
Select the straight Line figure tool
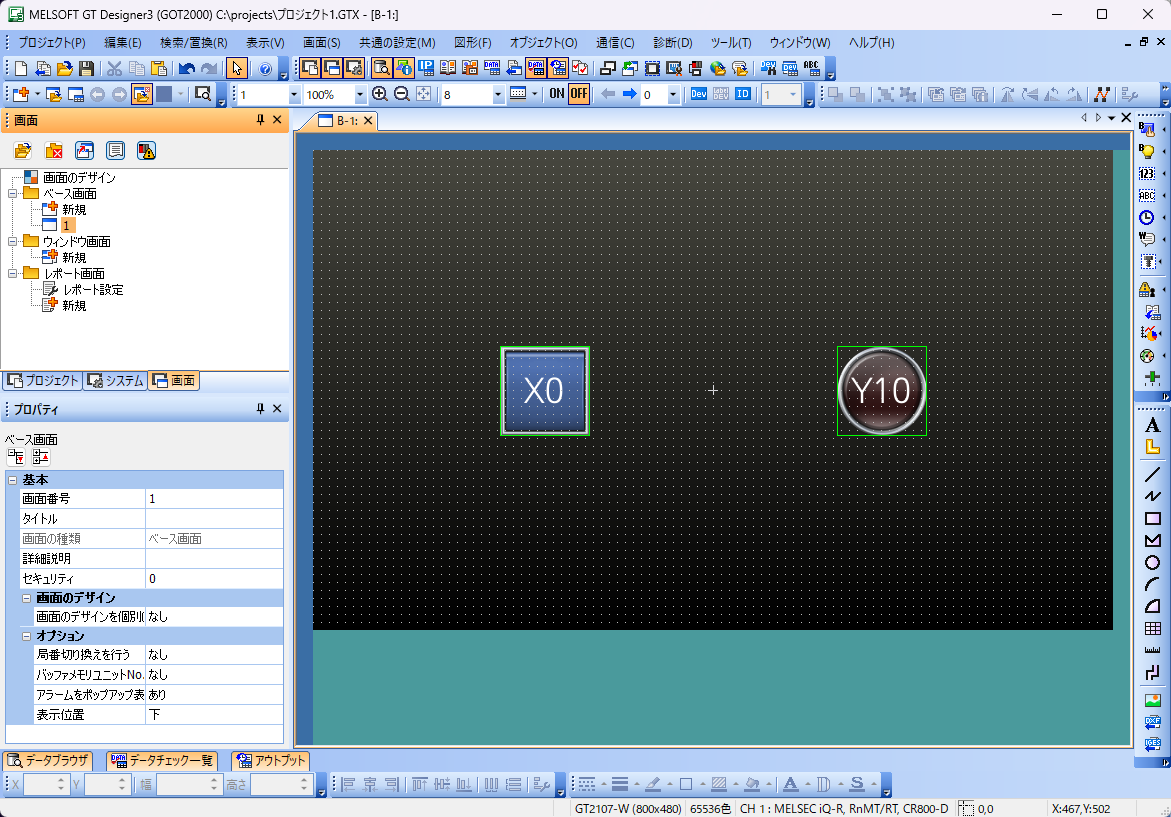click(1151, 474)
